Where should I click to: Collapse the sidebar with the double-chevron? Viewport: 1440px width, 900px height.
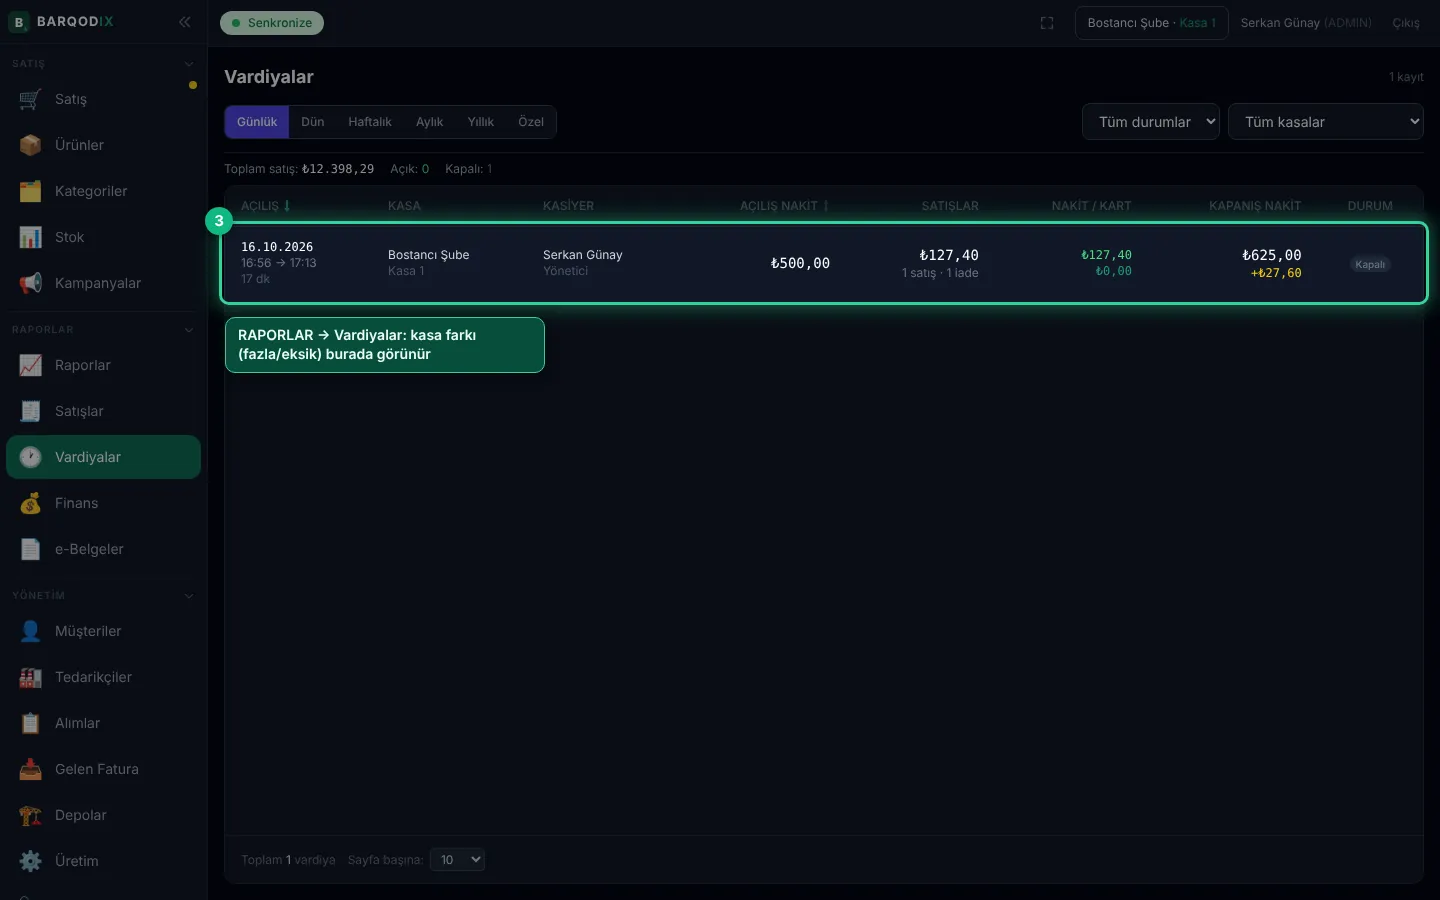click(185, 22)
